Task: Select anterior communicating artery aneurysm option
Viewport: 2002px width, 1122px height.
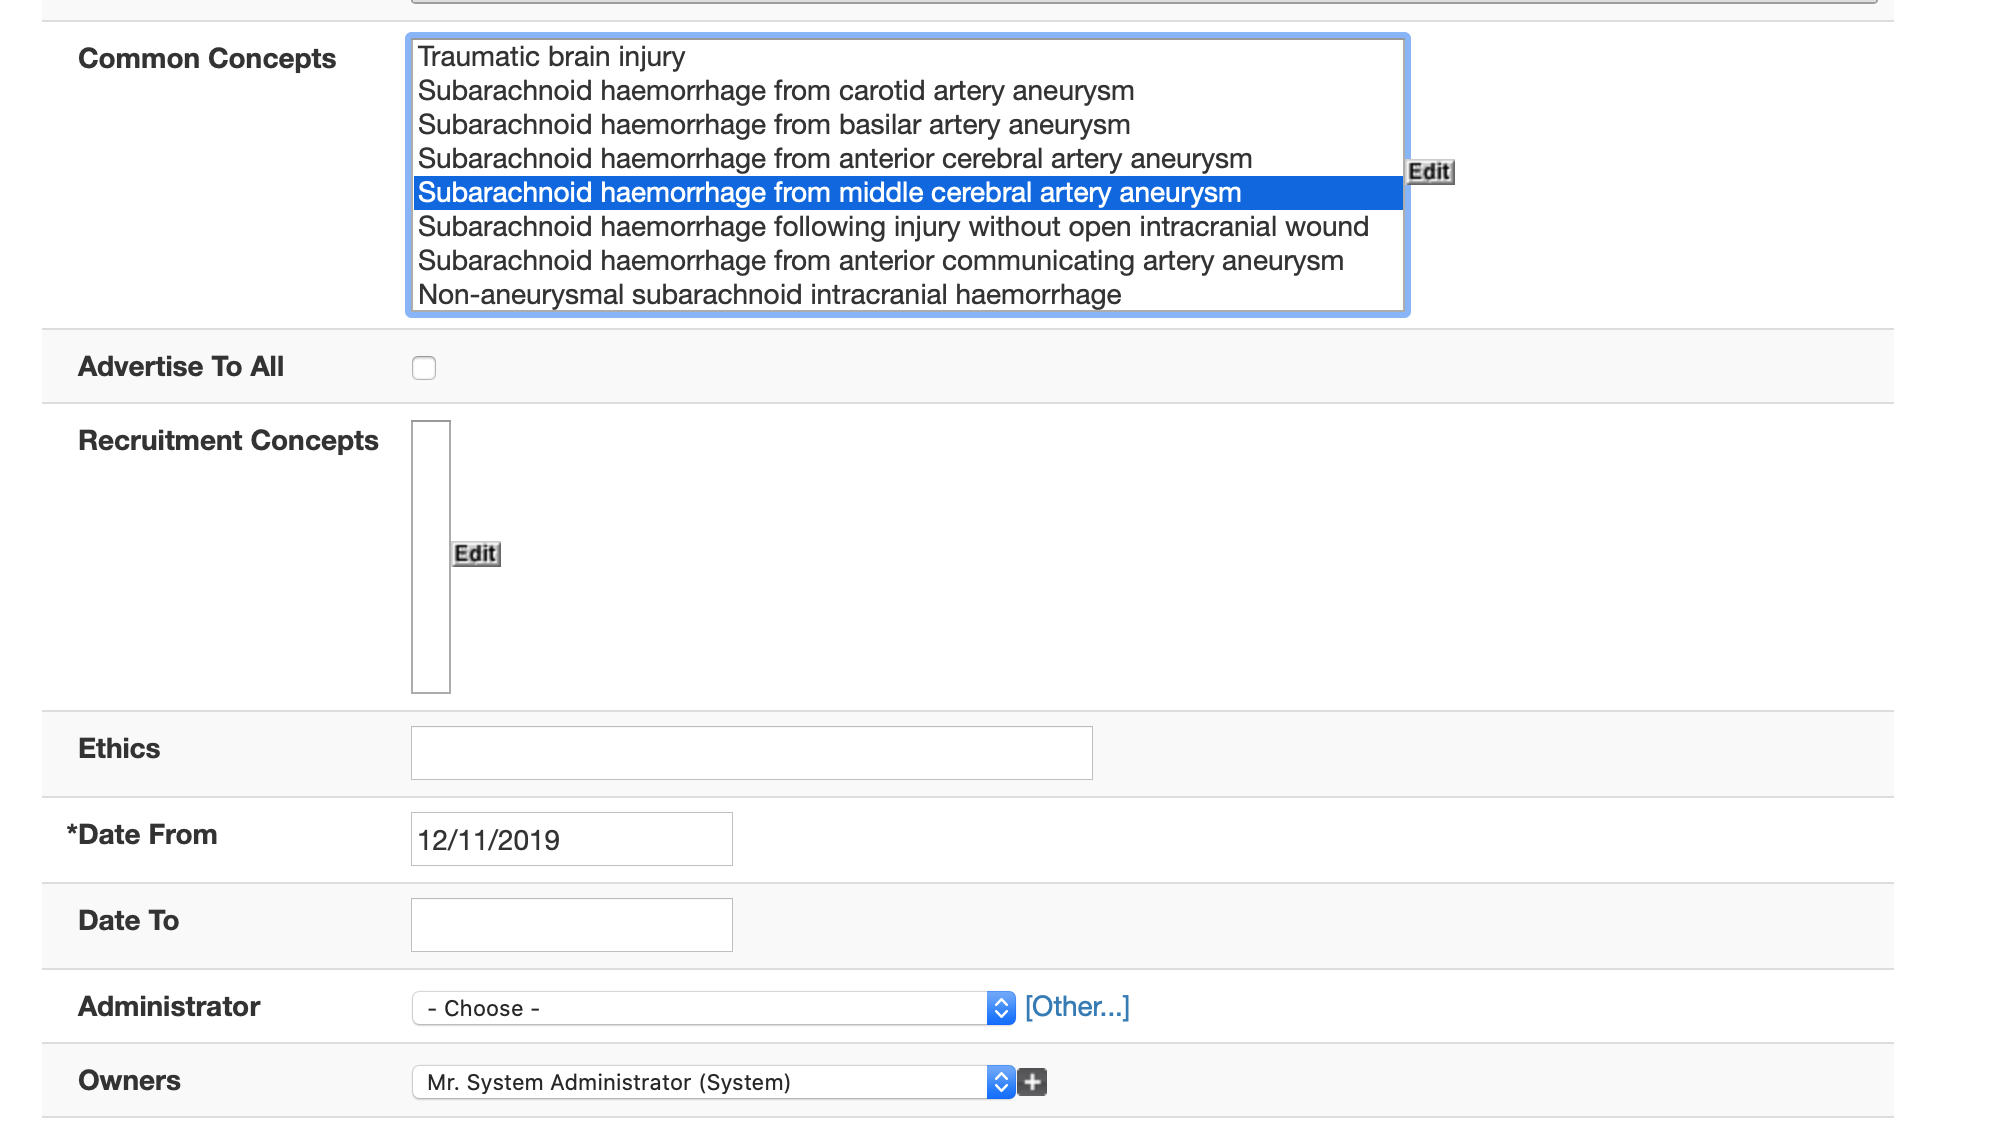Action: pyautogui.click(x=880, y=261)
